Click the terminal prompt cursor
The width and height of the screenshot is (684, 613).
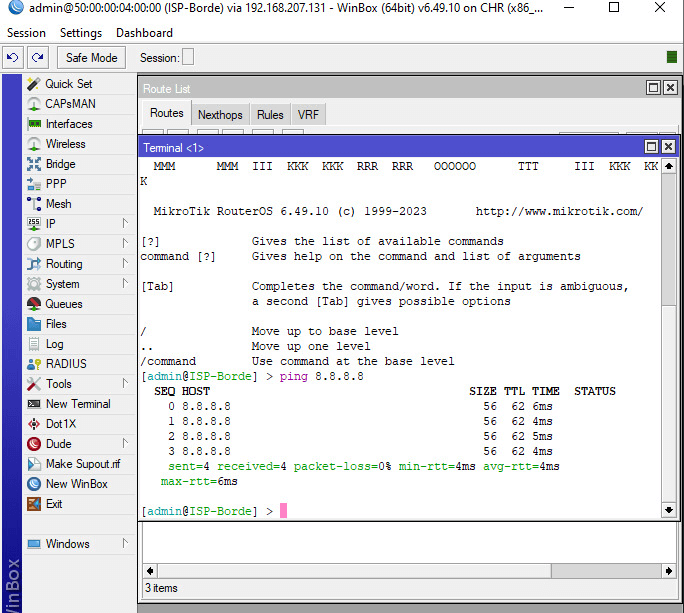284,510
